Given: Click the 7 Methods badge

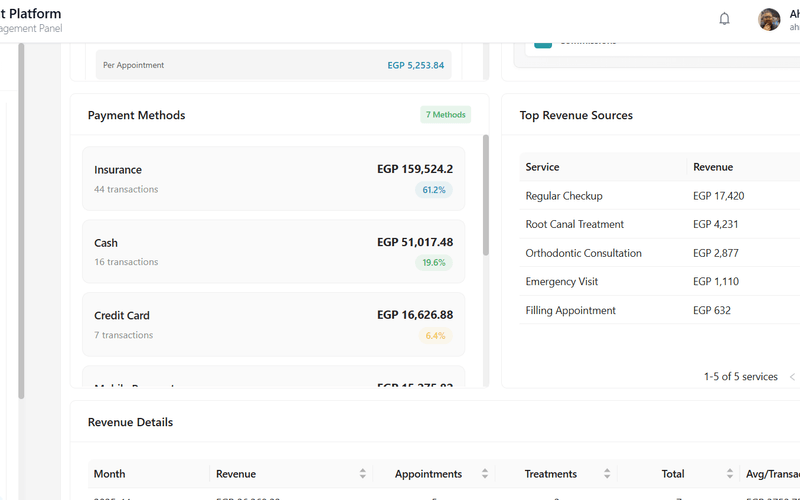Looking at the screenshot, I should (x=445, y=115).
